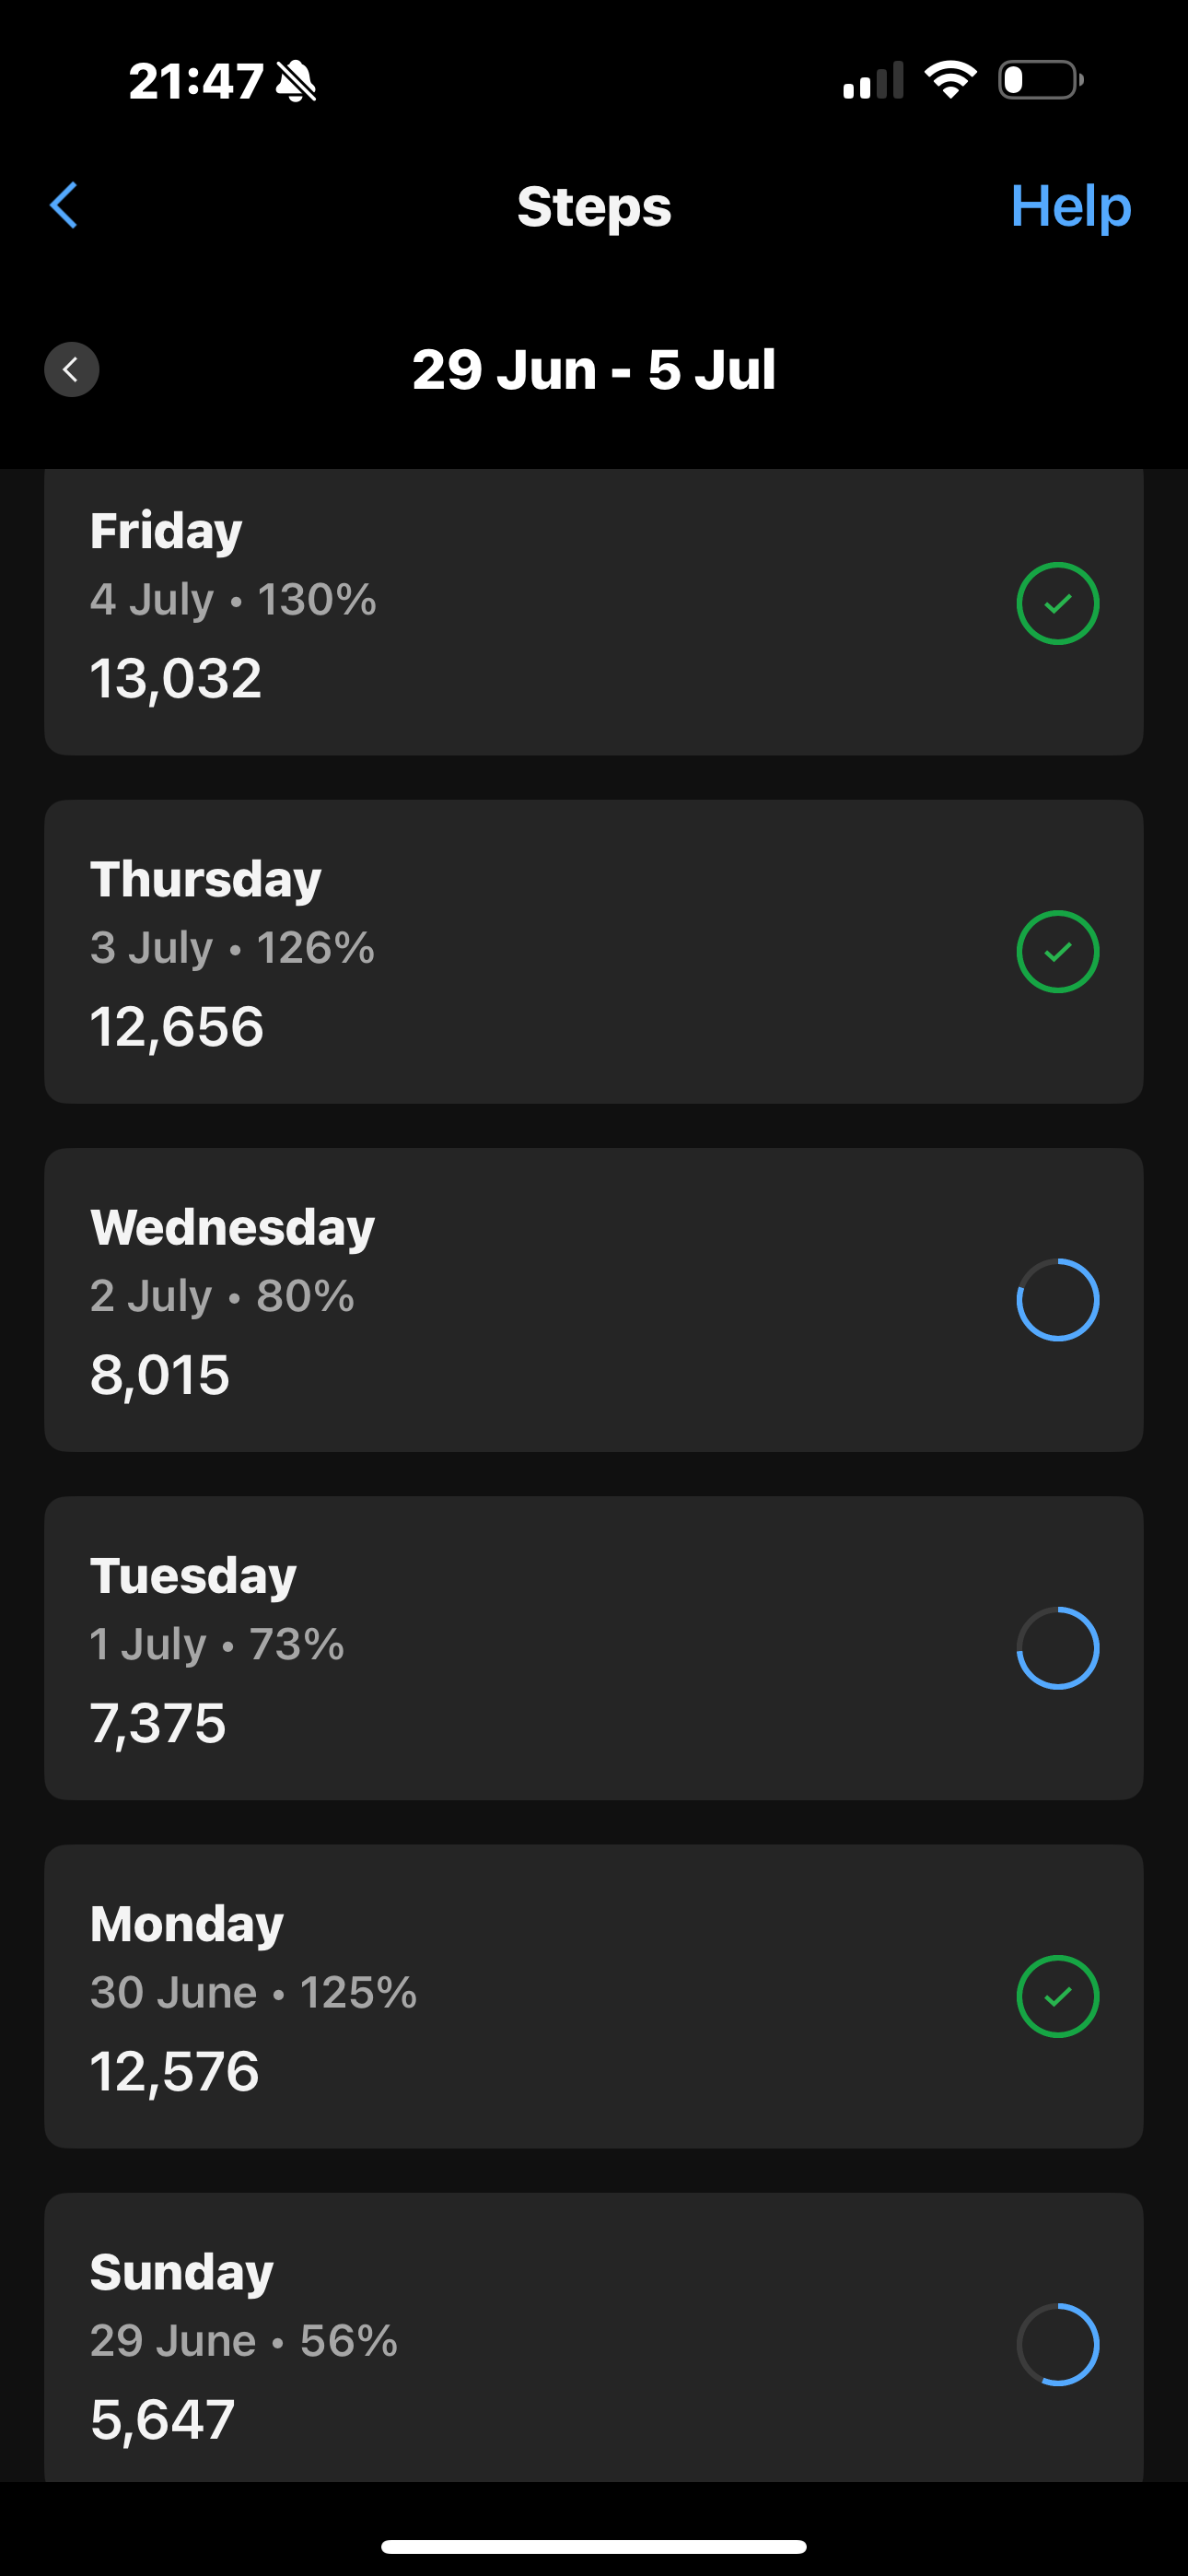The image size is (1188, 2576).
Task: Tap the battery indicator in status bar
Action: (x=1041, y=80)
